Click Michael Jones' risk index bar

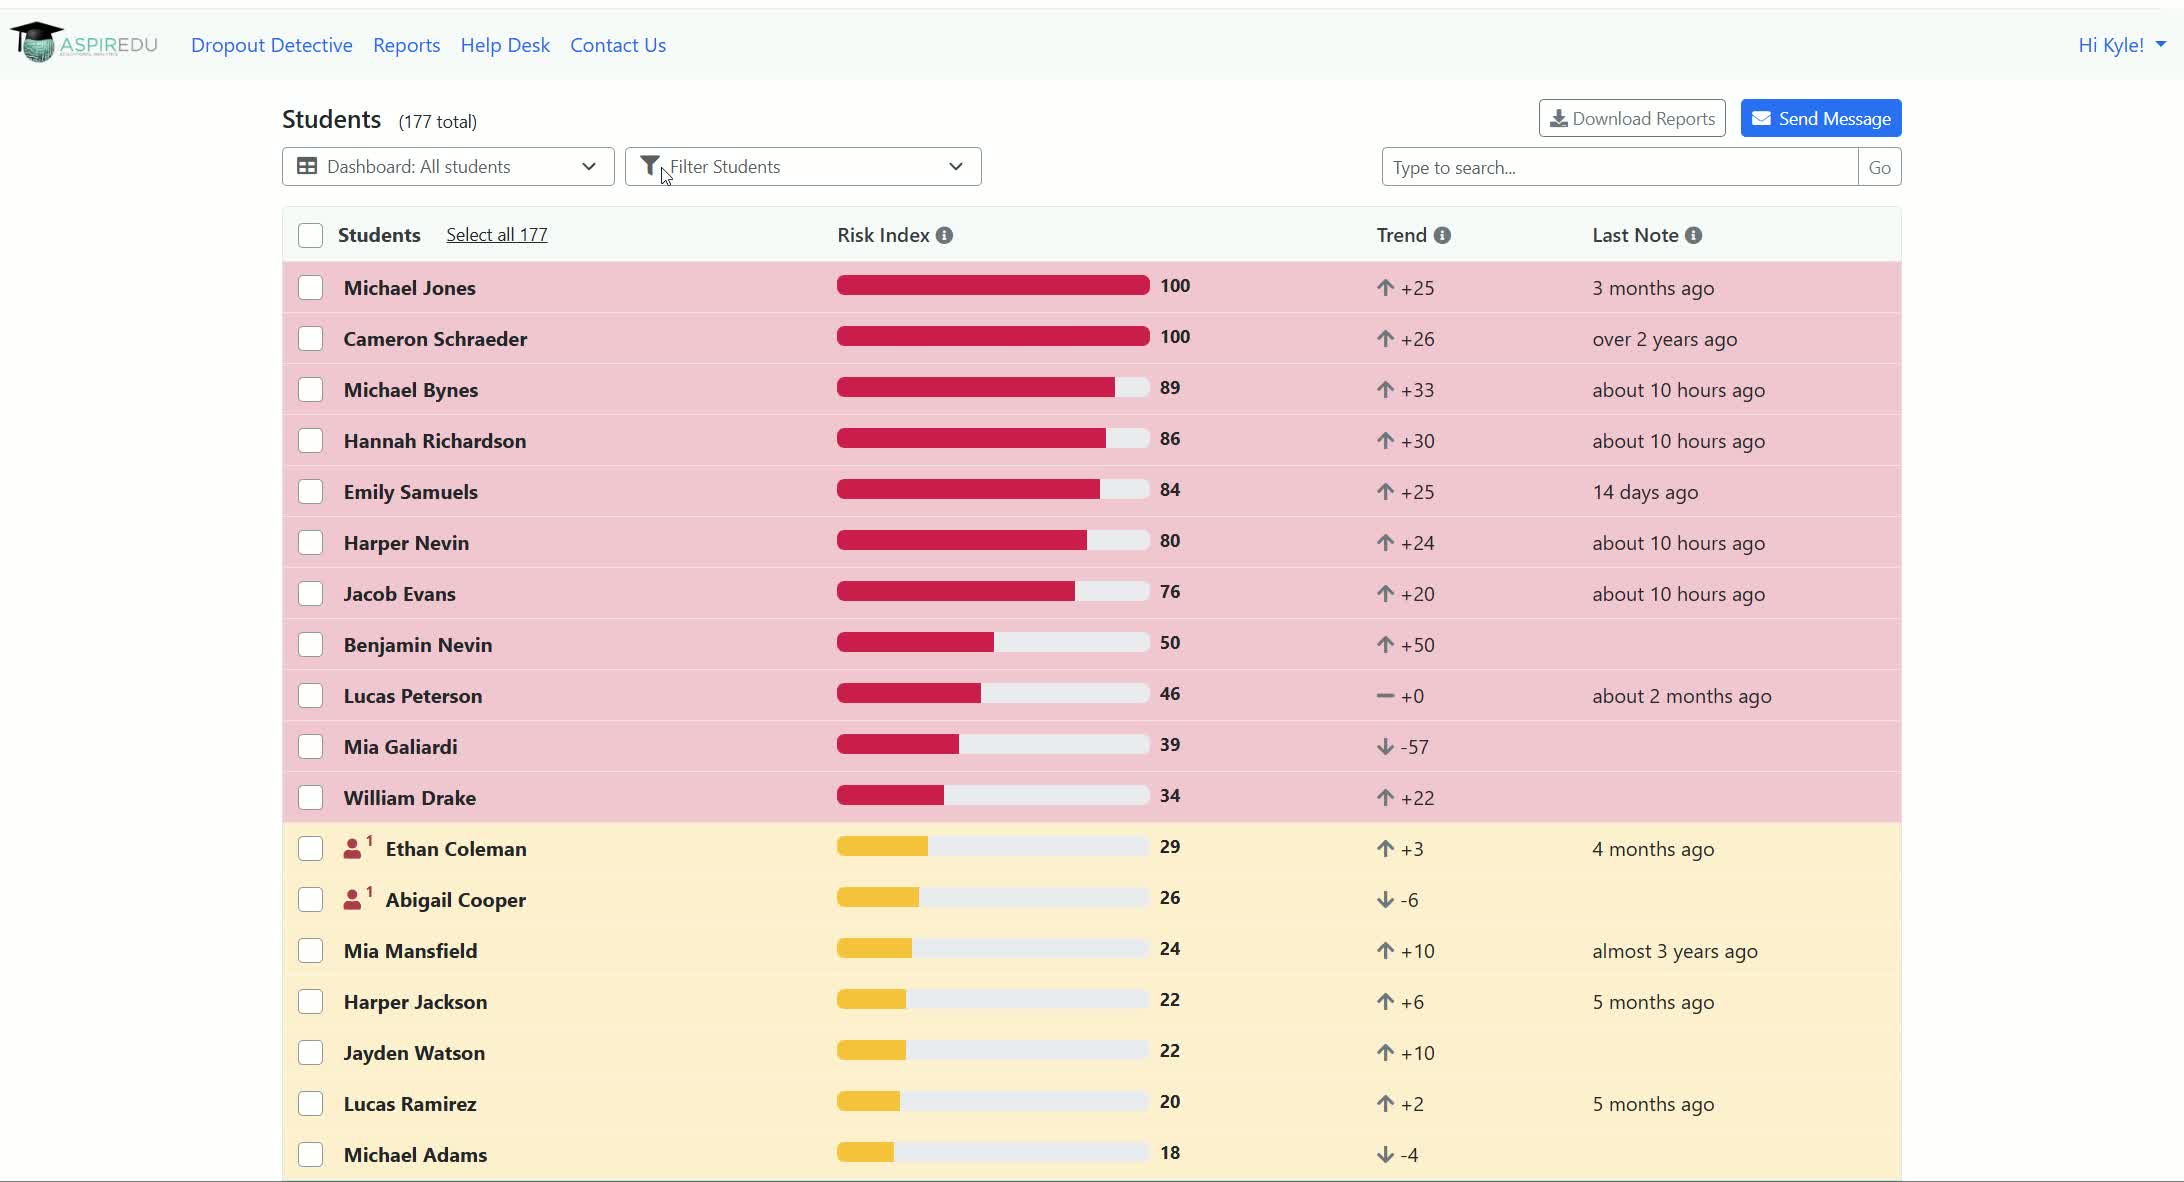[x=993, y=286]
